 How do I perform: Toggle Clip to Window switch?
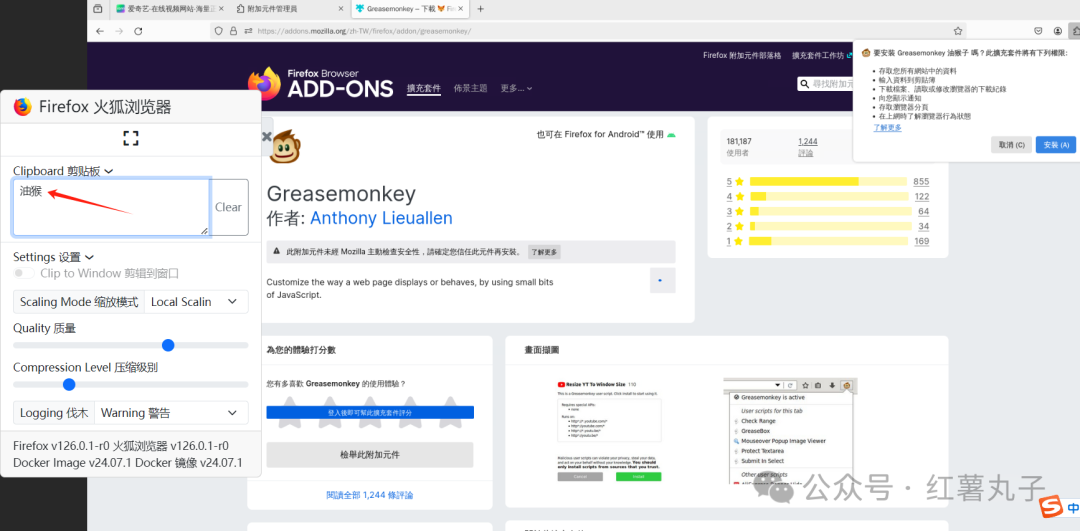click(24, 273)
